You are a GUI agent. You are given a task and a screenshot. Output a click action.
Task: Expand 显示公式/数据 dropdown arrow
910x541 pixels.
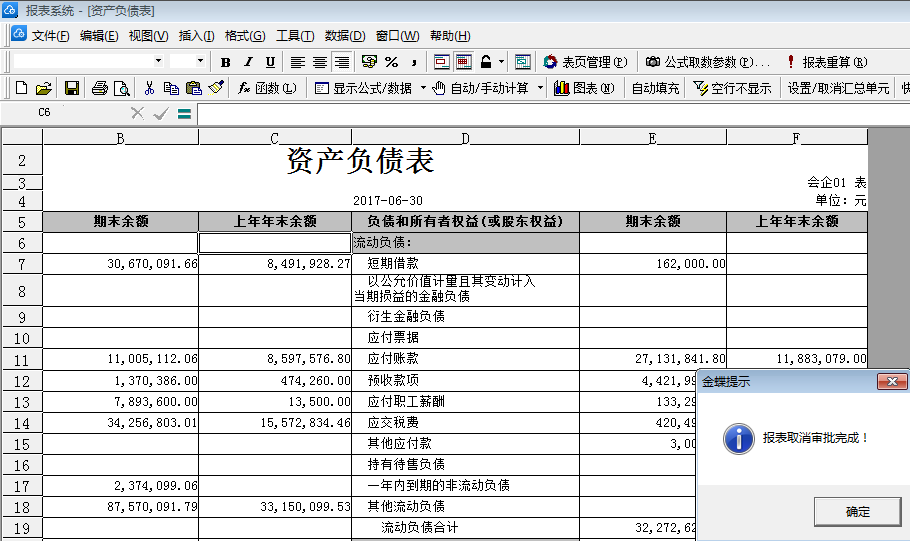(x=423, y=88)
